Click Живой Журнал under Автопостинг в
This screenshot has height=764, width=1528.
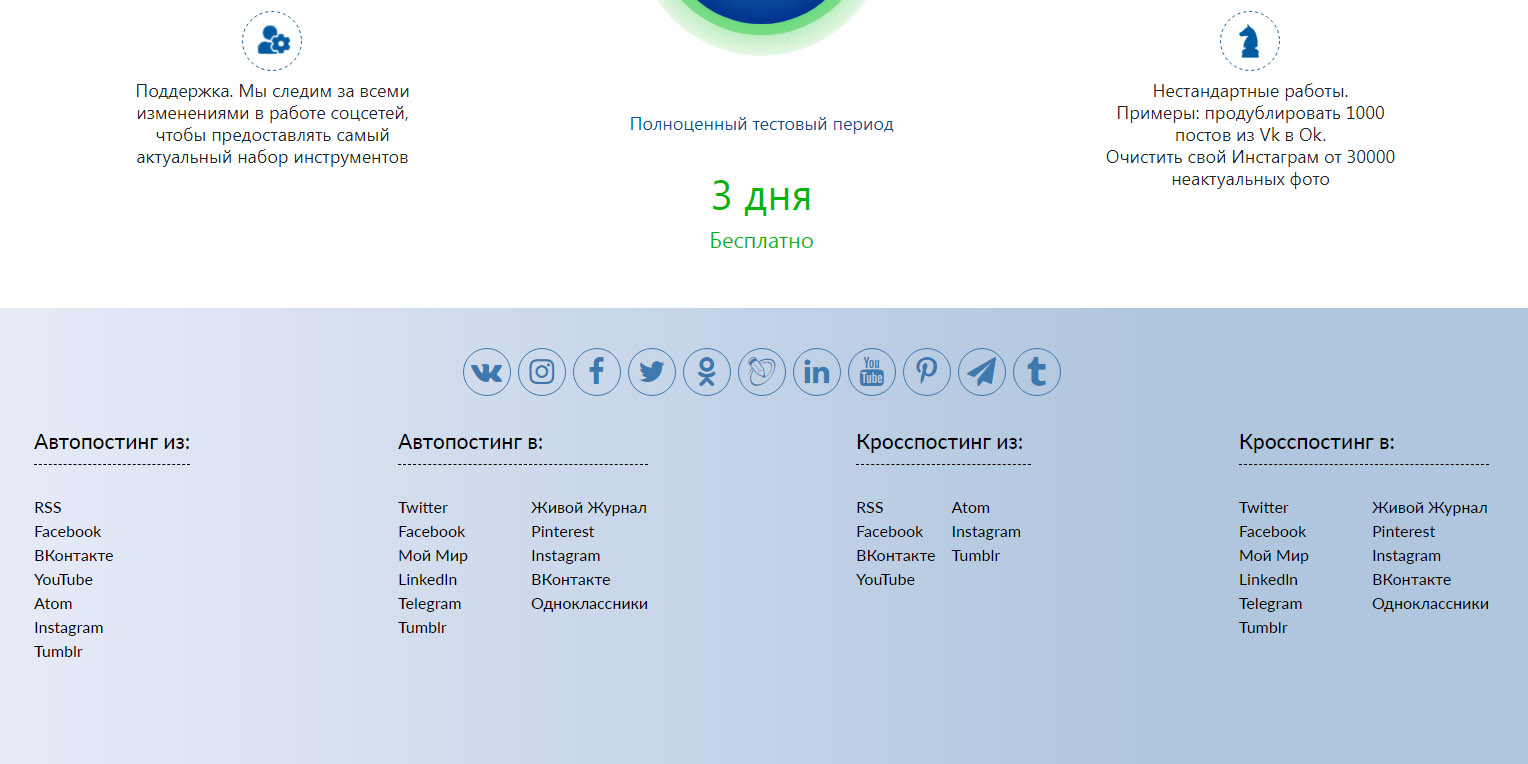(589, 508)
